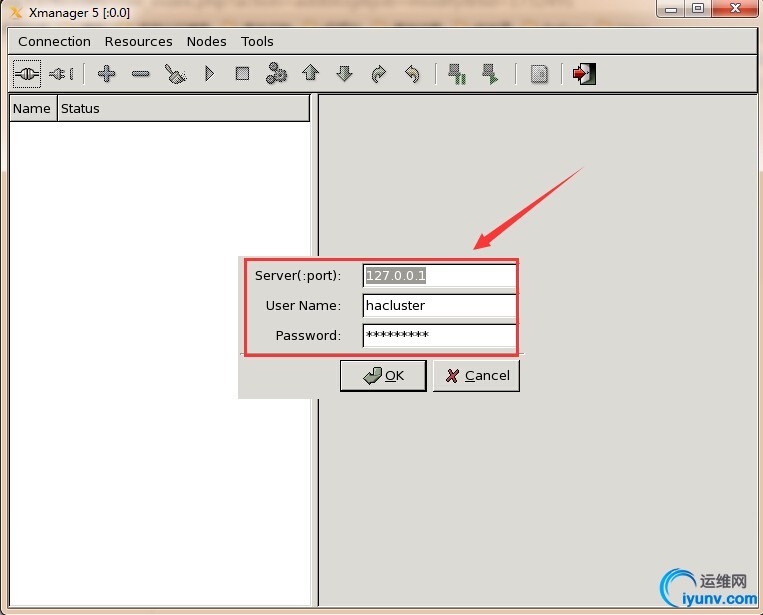The height and width of the screenshot is (615, 763).
Task: Open the Resources menu
Action: coord(139,41)
